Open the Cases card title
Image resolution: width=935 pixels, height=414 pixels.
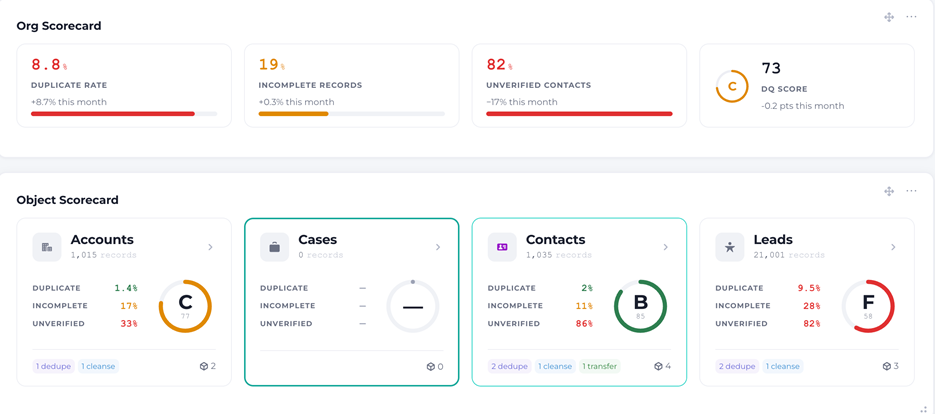[318, 240]
